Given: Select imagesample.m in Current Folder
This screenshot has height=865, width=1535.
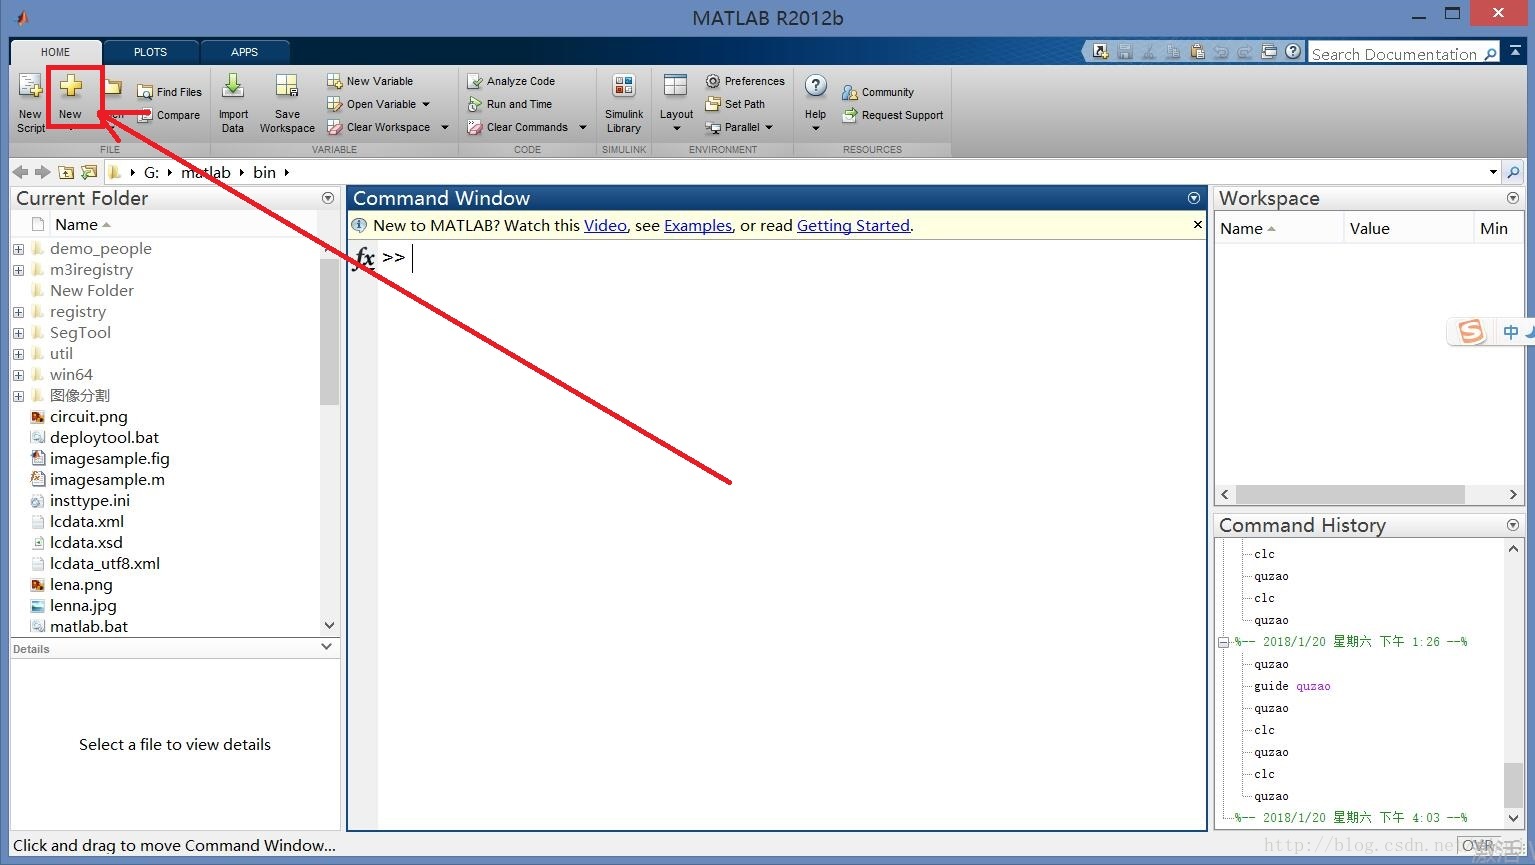Looking at the screenshot, I should 107,479.
